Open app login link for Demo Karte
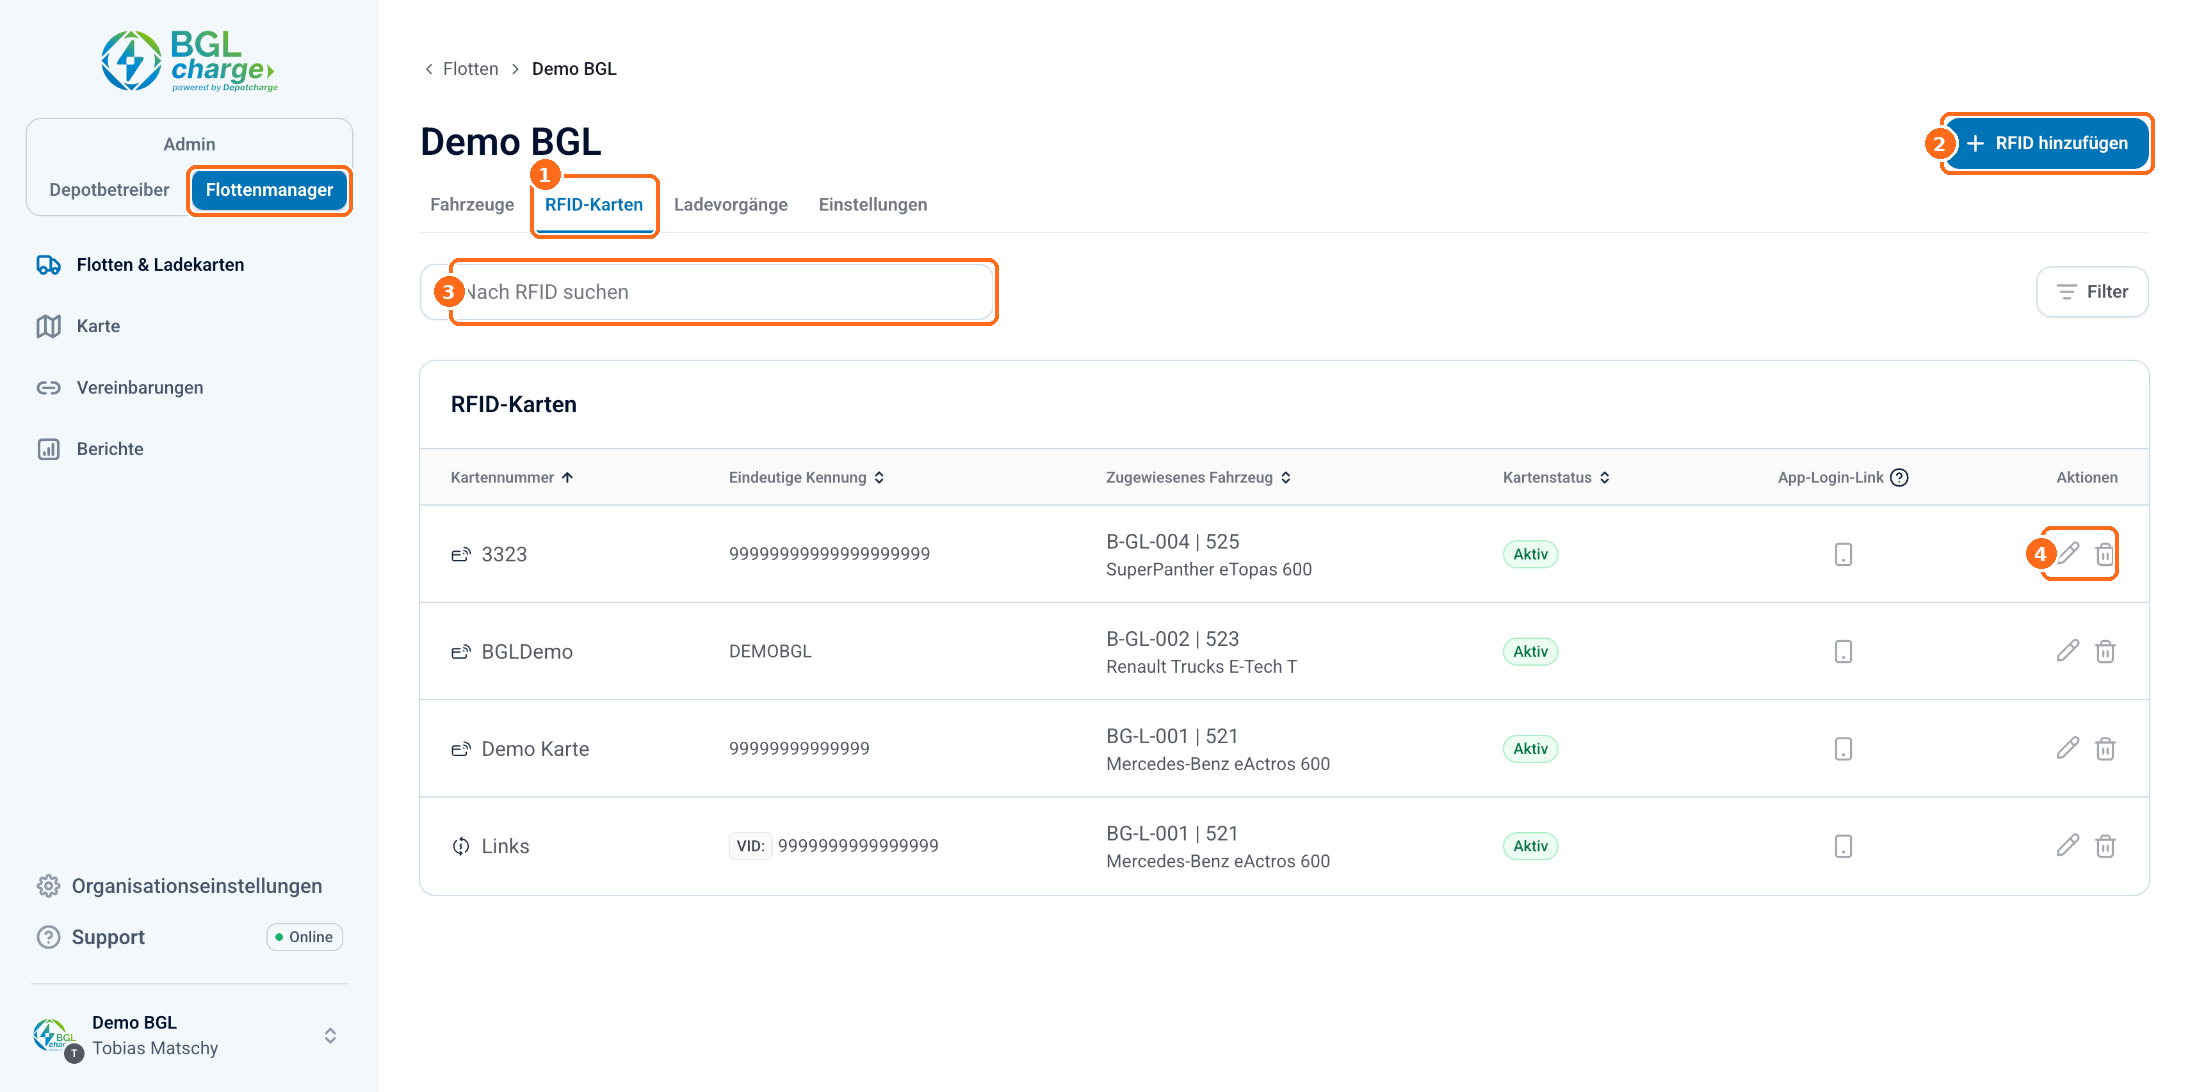This screenshot has height=1092, width=2190. tap(1843, 748)
